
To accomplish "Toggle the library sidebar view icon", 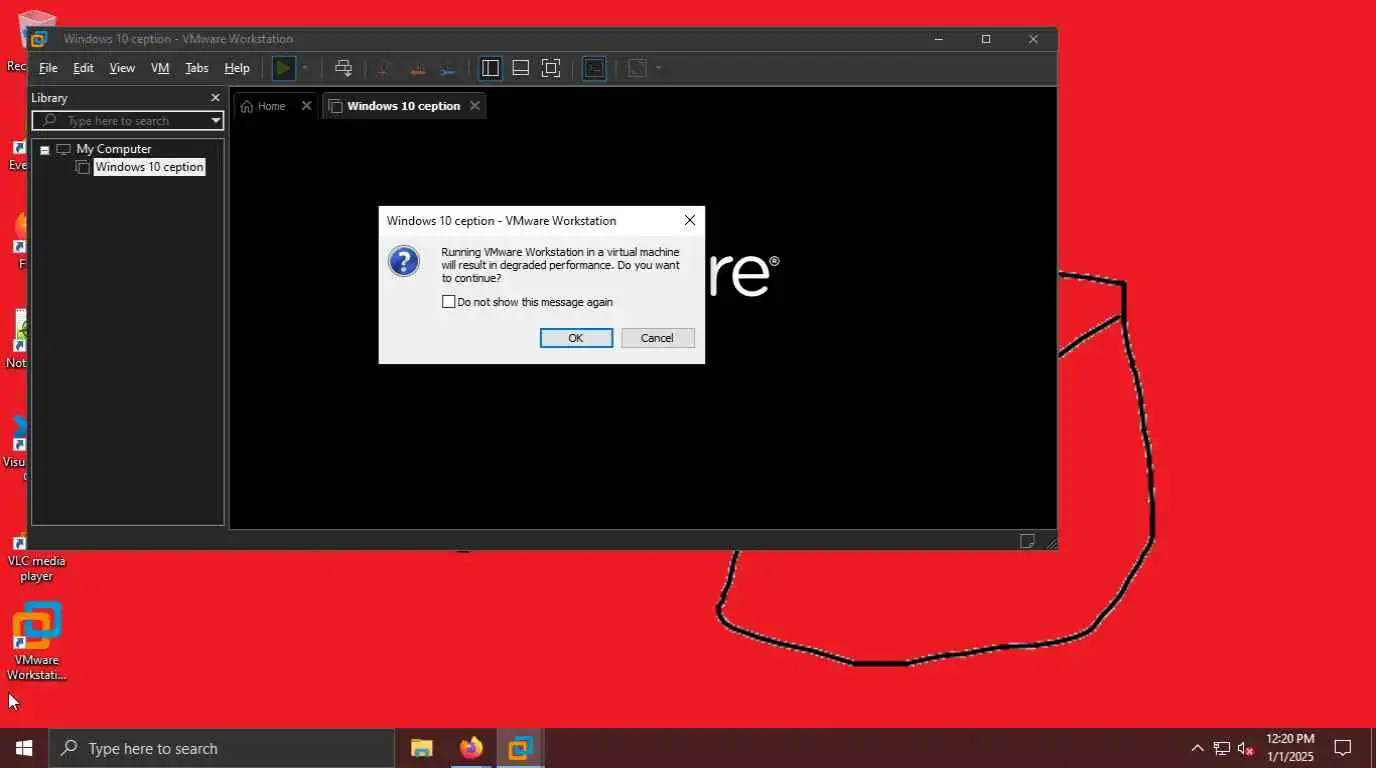I will [490, 68].
